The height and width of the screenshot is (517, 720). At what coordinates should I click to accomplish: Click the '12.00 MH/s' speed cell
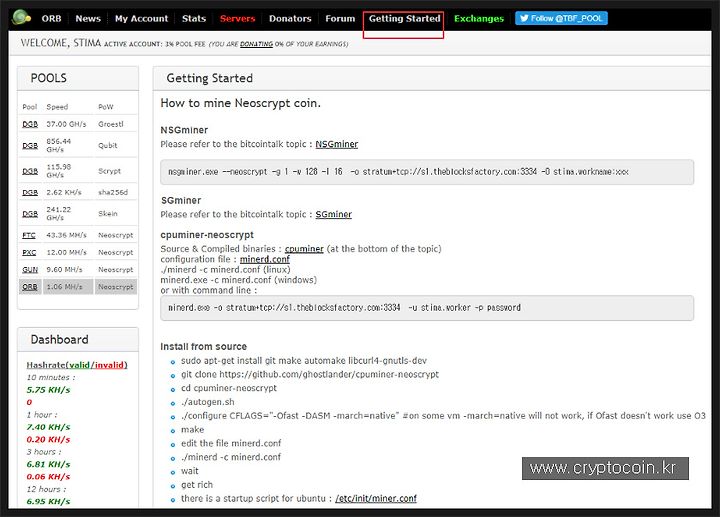[66, 253]
